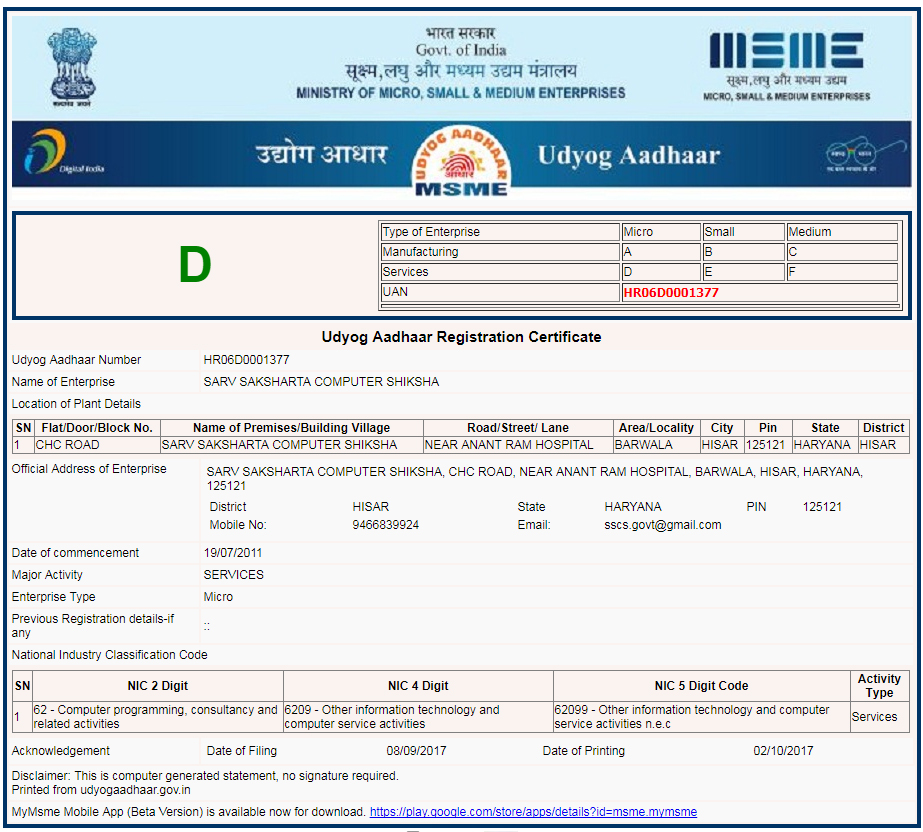Click the Manufacturing row label in table
The image size is (923, 832).
499,252
